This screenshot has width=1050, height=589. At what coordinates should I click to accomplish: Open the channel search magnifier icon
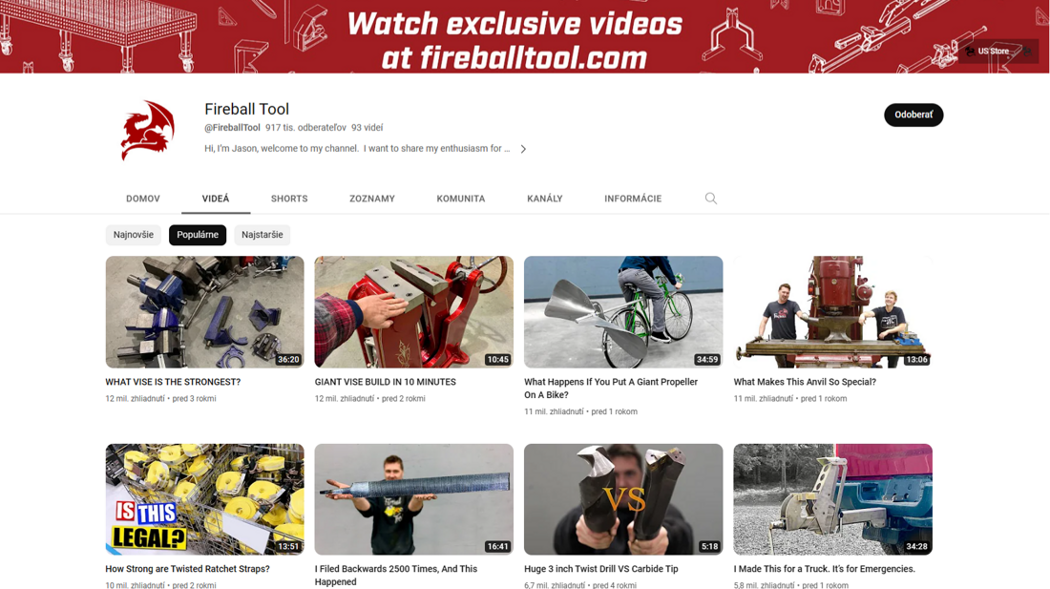[710, 198]
